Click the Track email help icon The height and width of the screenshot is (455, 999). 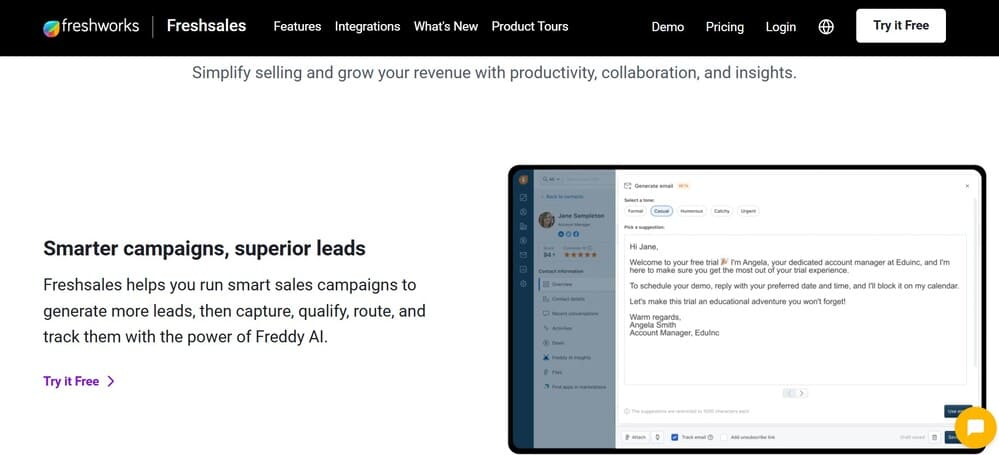click(710, 437)
